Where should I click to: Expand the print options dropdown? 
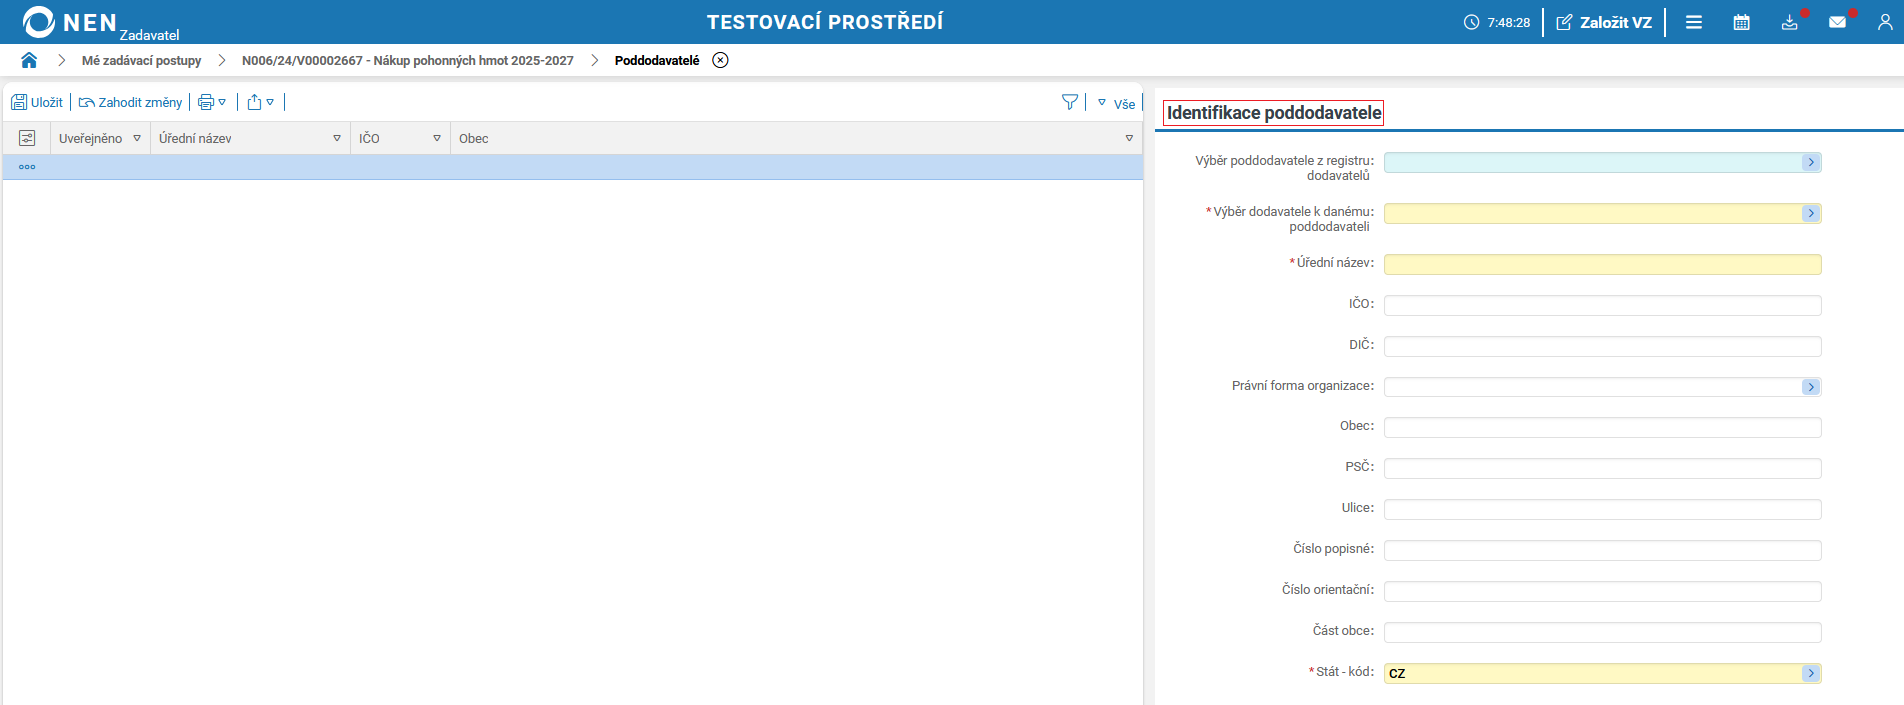click(212, 102)
